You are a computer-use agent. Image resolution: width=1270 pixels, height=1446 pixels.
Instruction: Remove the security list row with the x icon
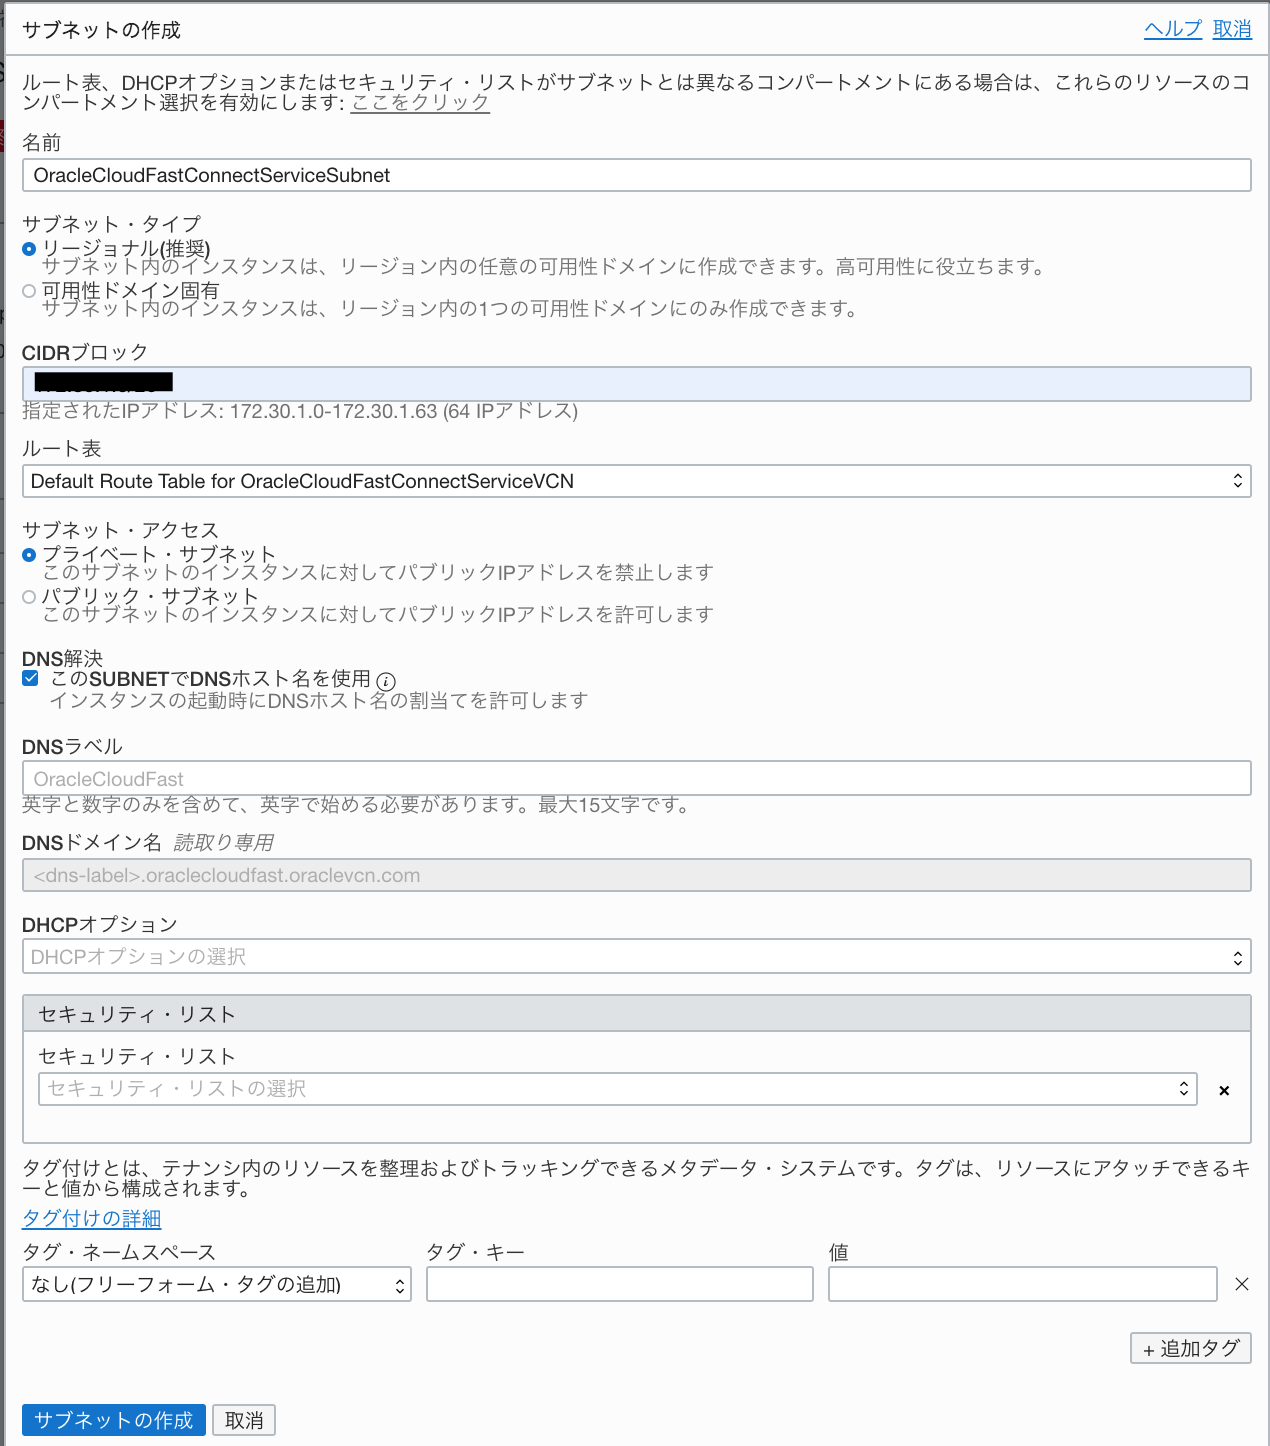click(1224, 1091)
